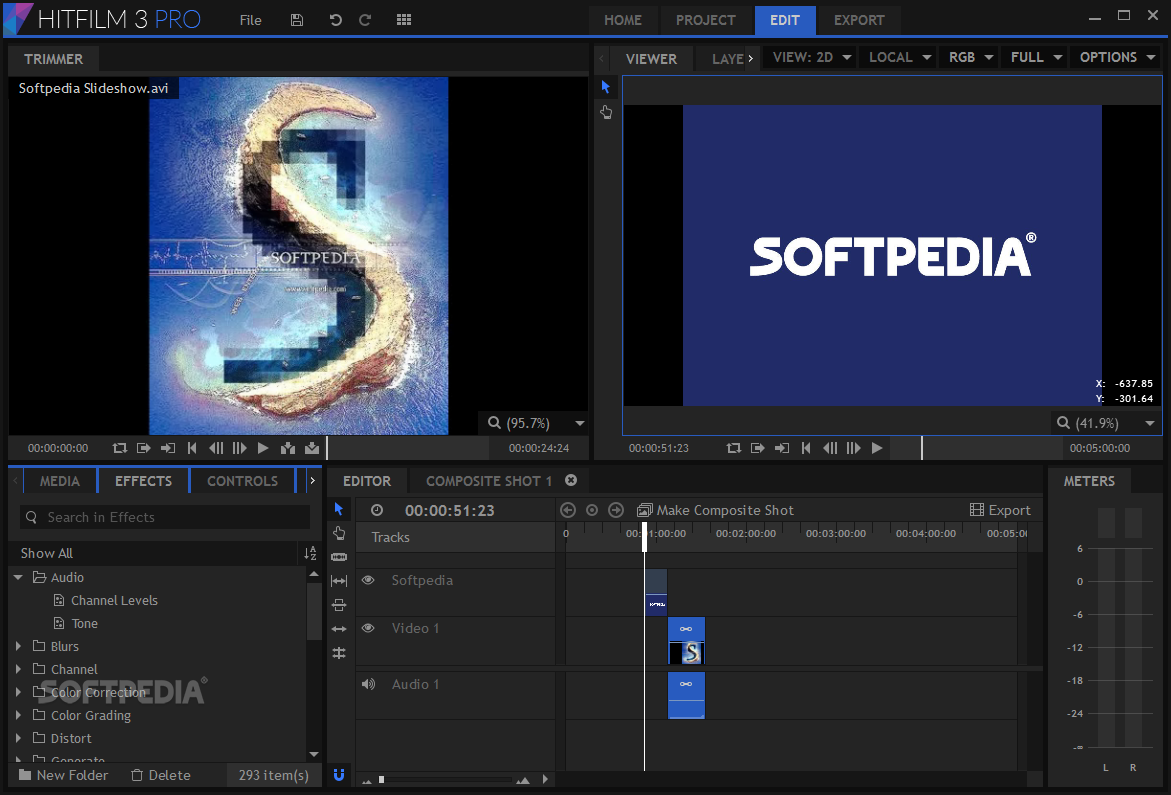The height and width of the screenshot is (795, 1171).
Task: Hide the Video 1 track with its eye icon
Action: click(368, 628)
